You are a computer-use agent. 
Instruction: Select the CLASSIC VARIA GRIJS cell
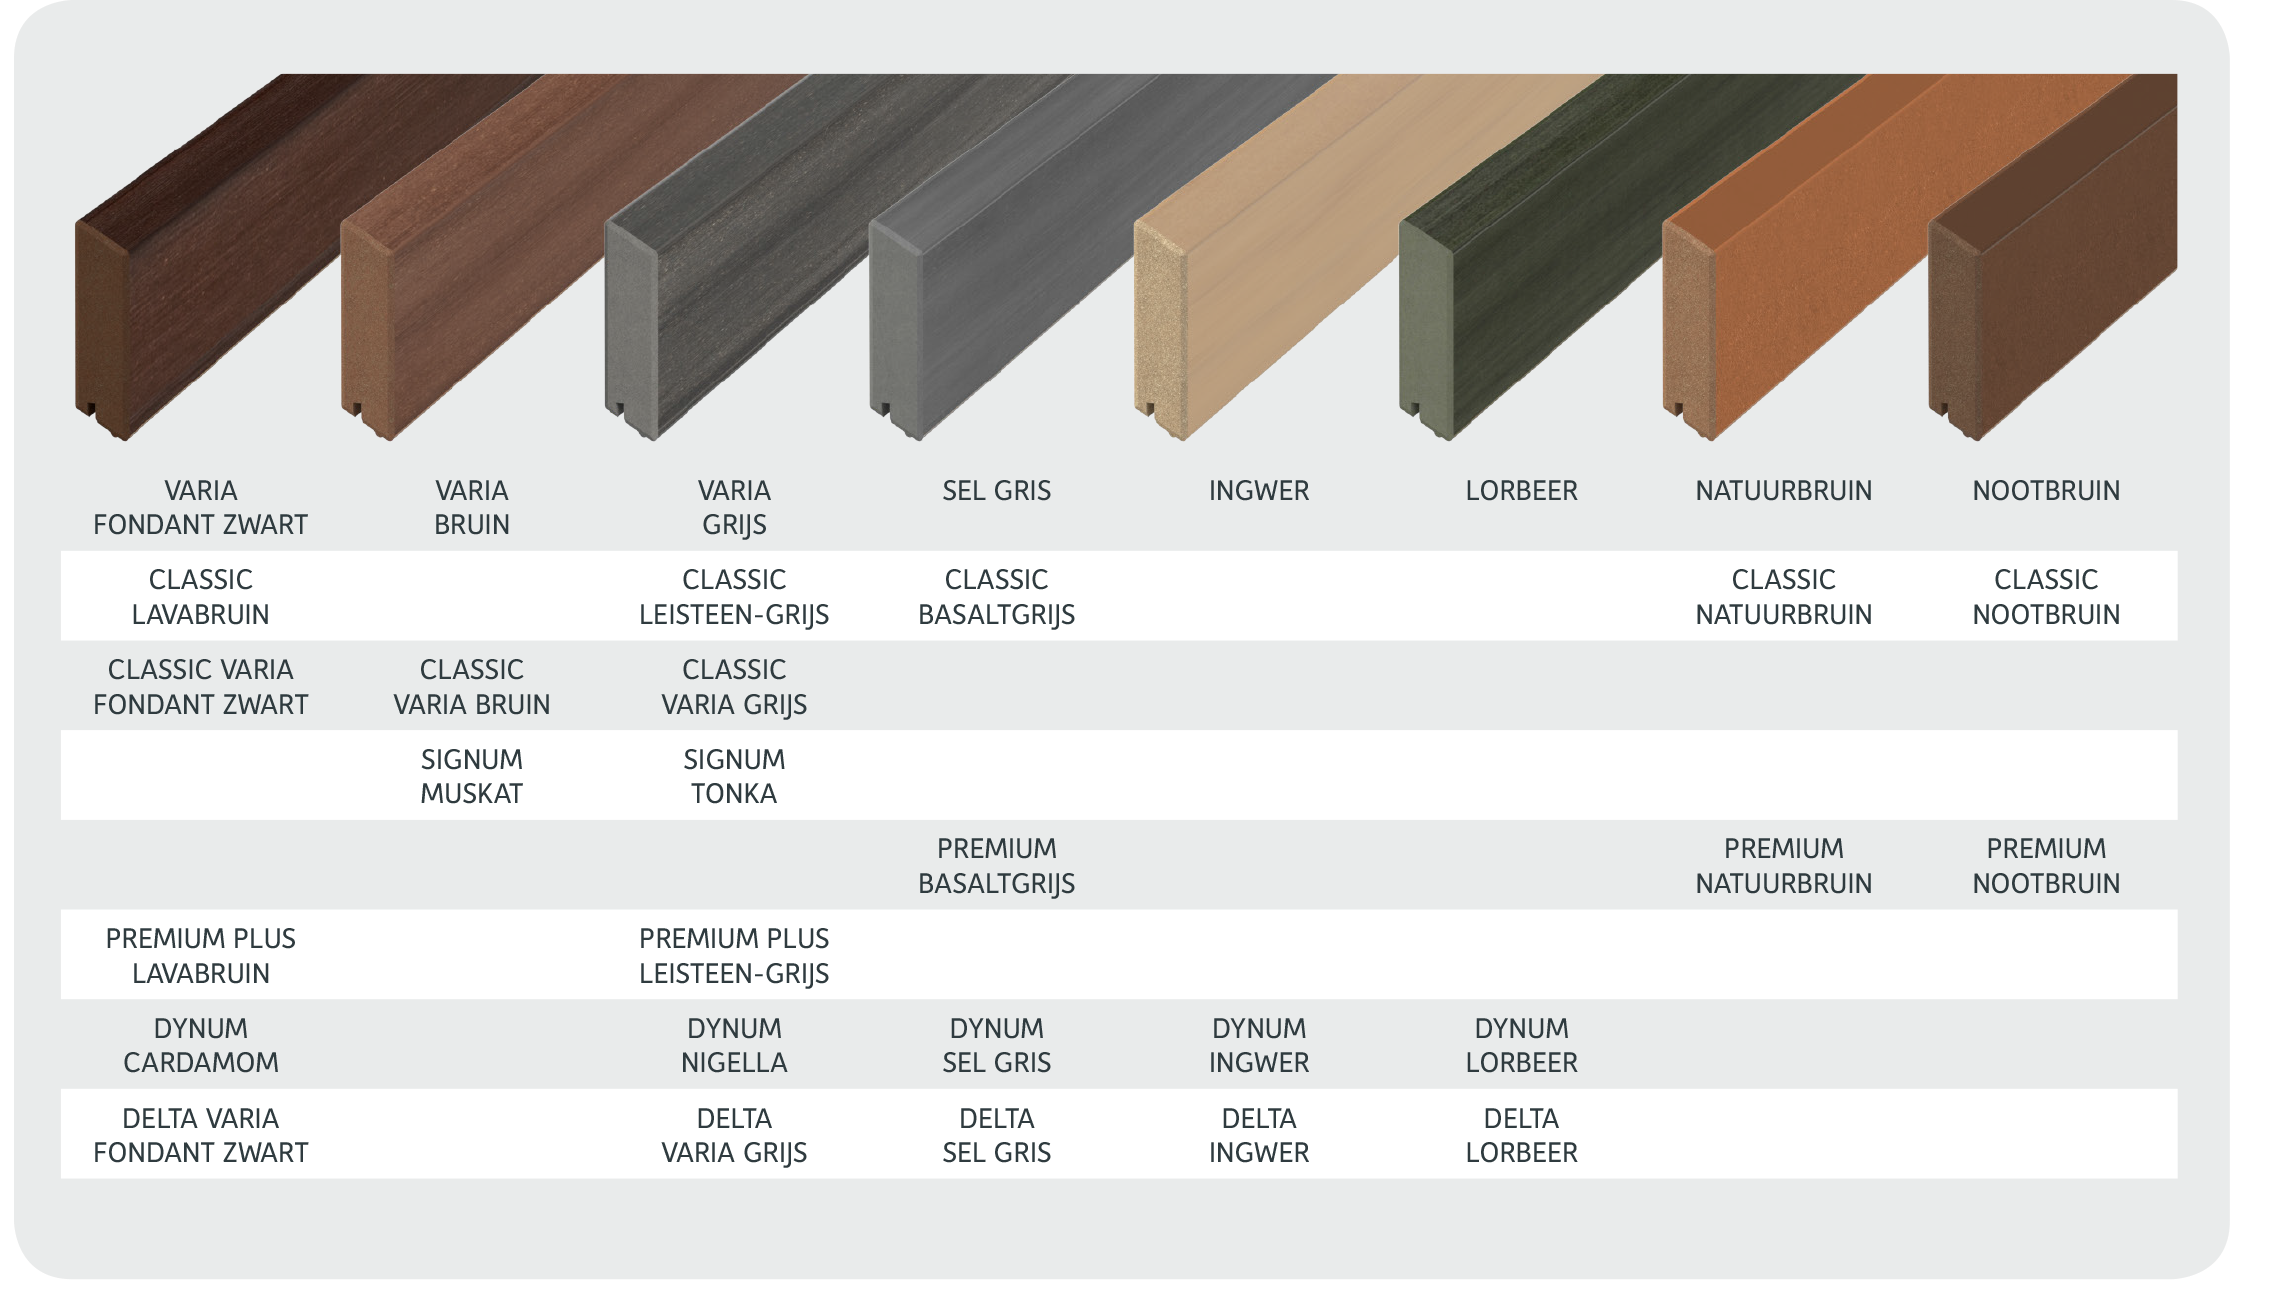734,686
